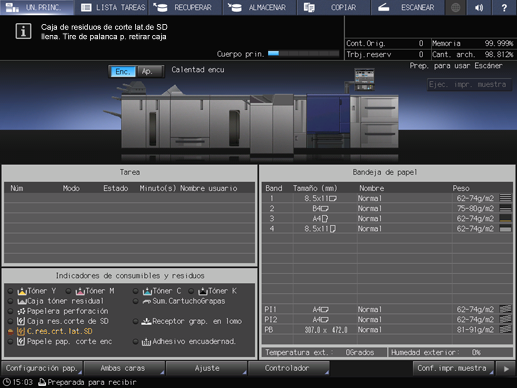This screenshot has width=517, height=388.
Task: Switch to the LISTA TAREAS tab
Action: click(x=111, y=7)
